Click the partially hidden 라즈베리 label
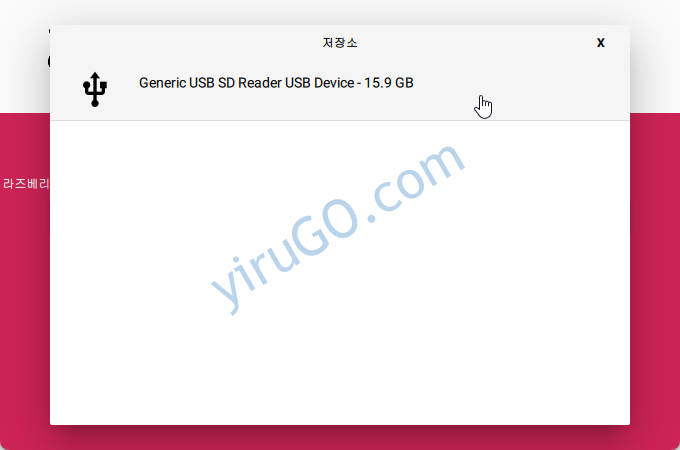 (25, 184)
